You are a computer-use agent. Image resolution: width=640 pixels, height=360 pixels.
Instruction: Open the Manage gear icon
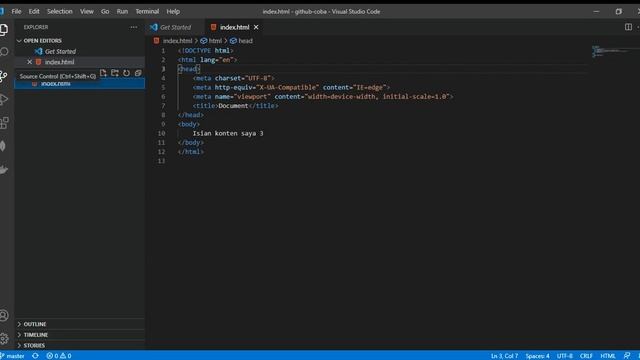click(4, 338)
